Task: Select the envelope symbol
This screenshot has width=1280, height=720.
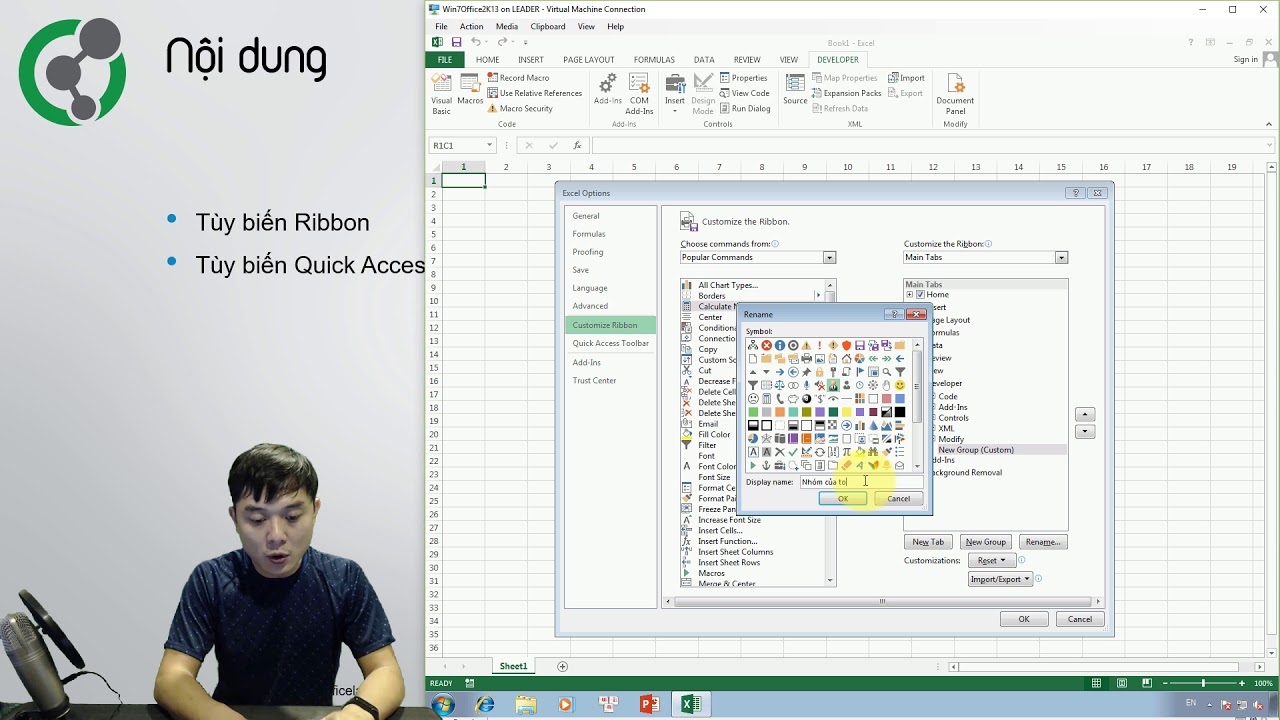Action: [900, 465]
